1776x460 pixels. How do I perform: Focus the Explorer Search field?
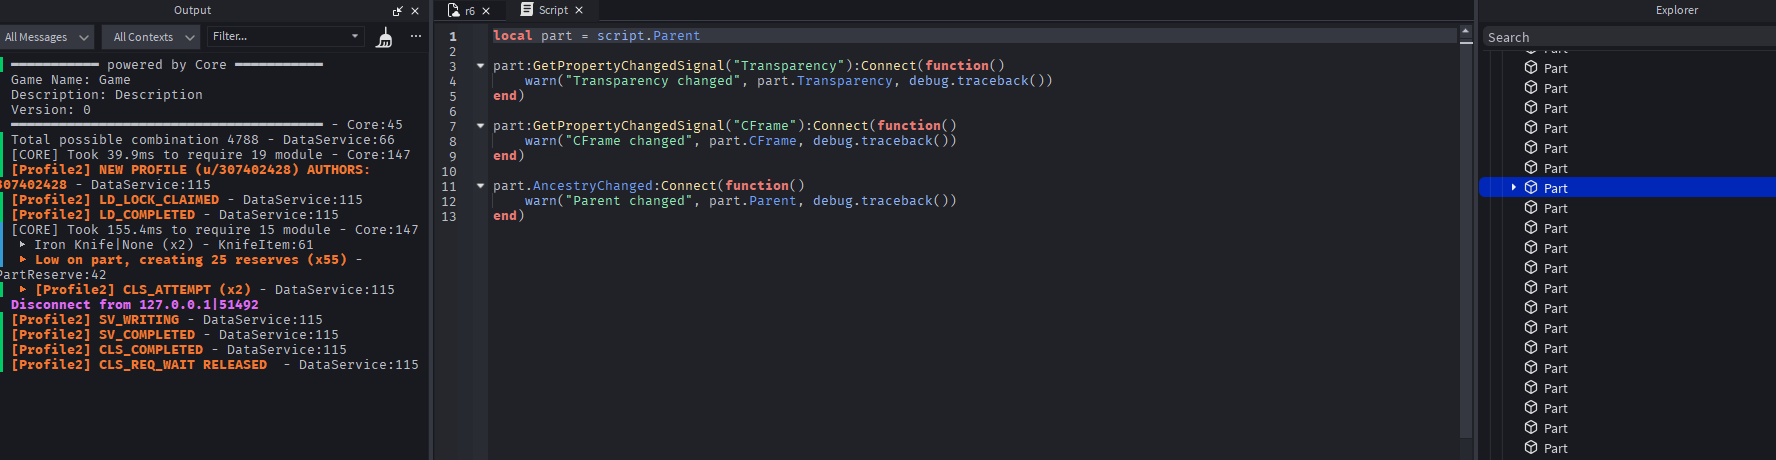[x=1628, y=37]
